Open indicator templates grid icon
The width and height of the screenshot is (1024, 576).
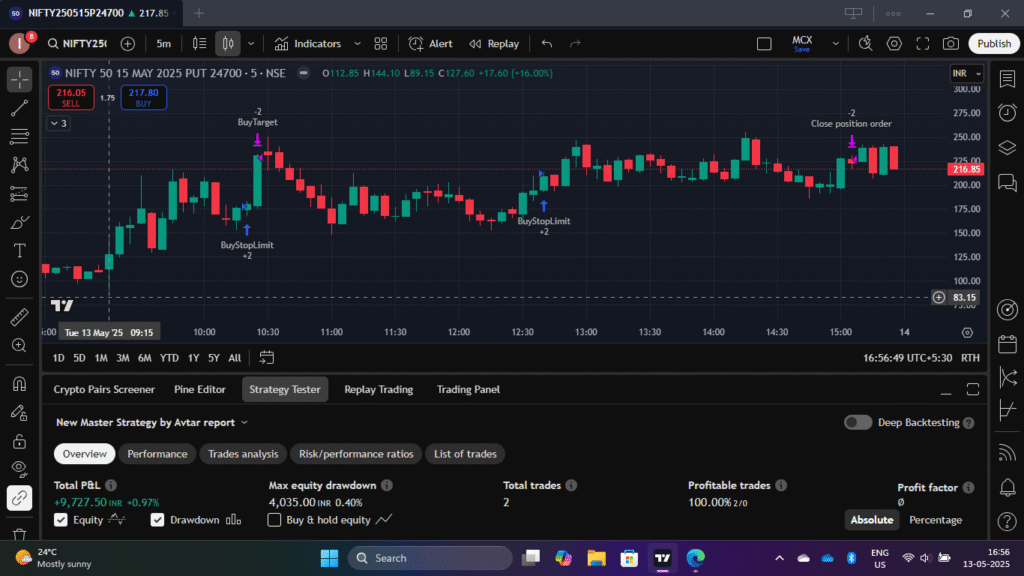point(381,44)
